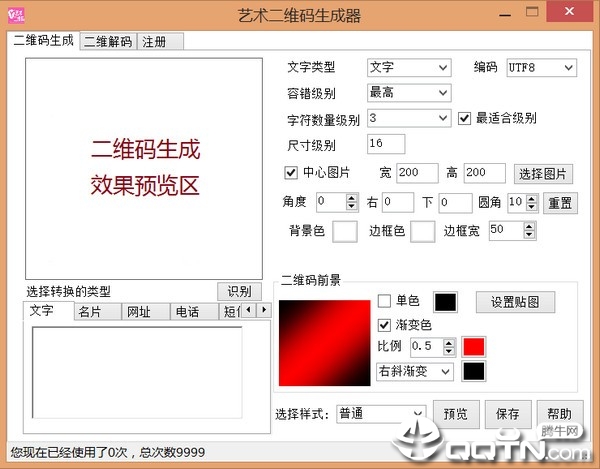Click the app logo icon in title bar

(x=16, y=16)
